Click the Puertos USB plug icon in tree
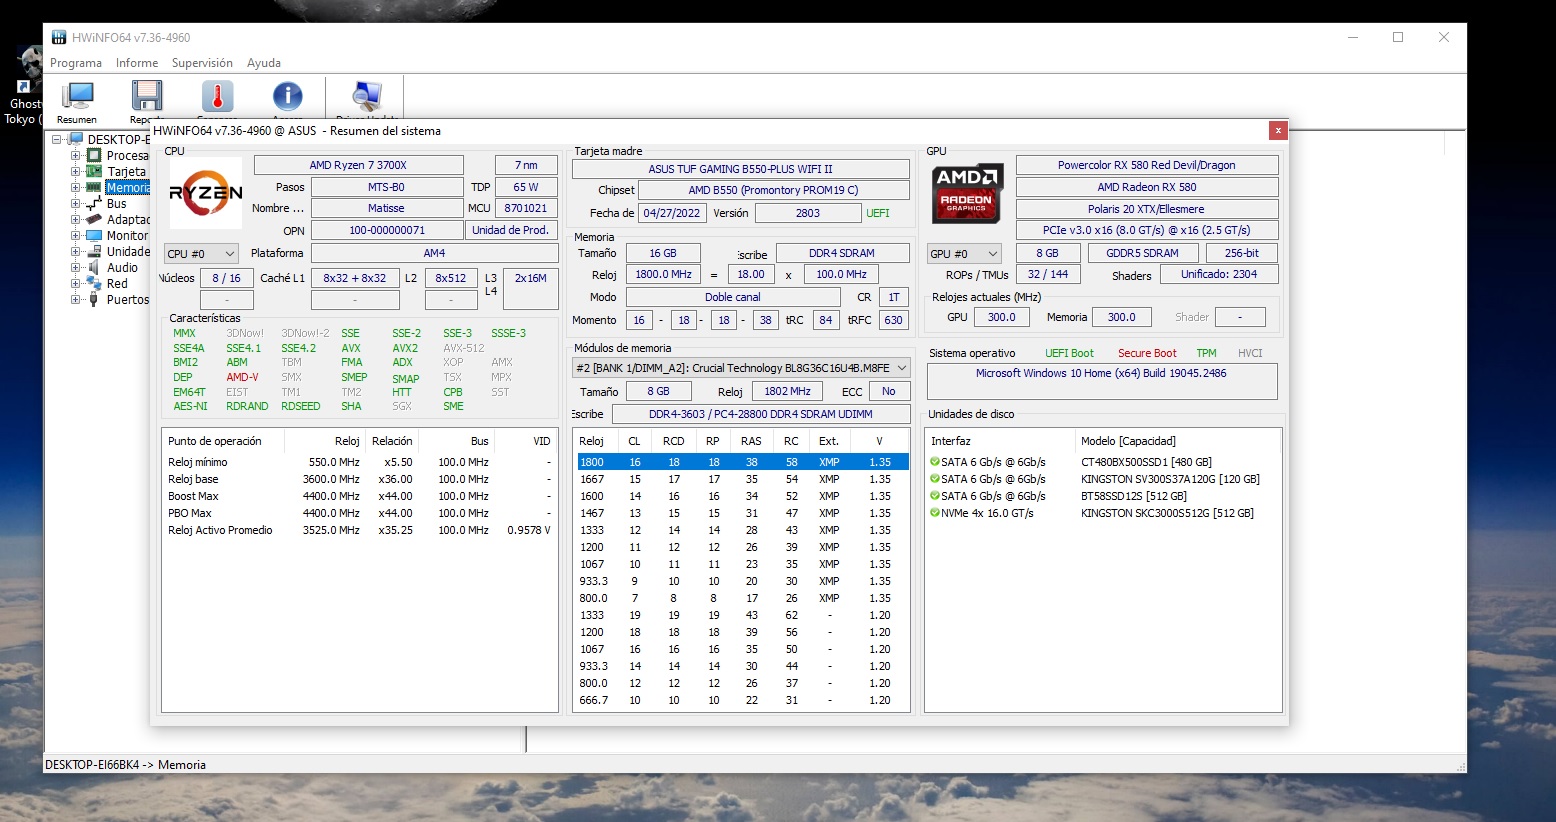Screen dimensions: 1556x822 tap(94, 299)
